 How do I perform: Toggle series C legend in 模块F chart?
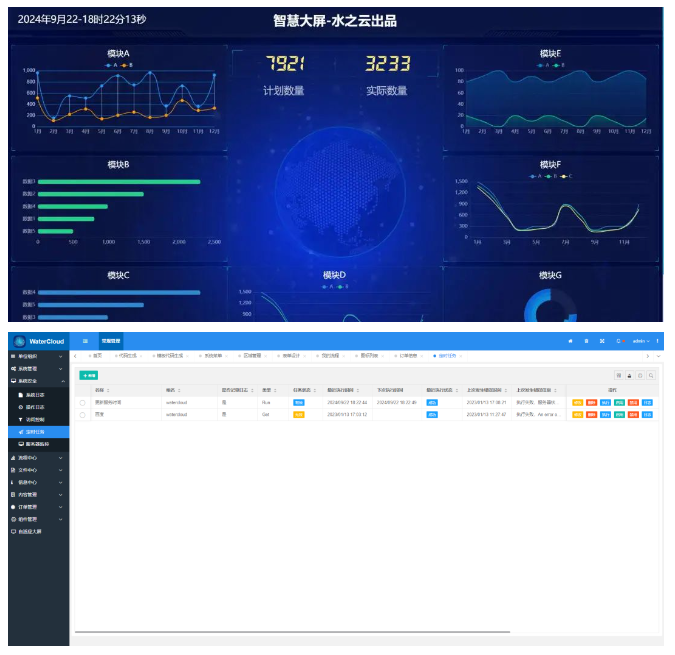click(567, 176)
